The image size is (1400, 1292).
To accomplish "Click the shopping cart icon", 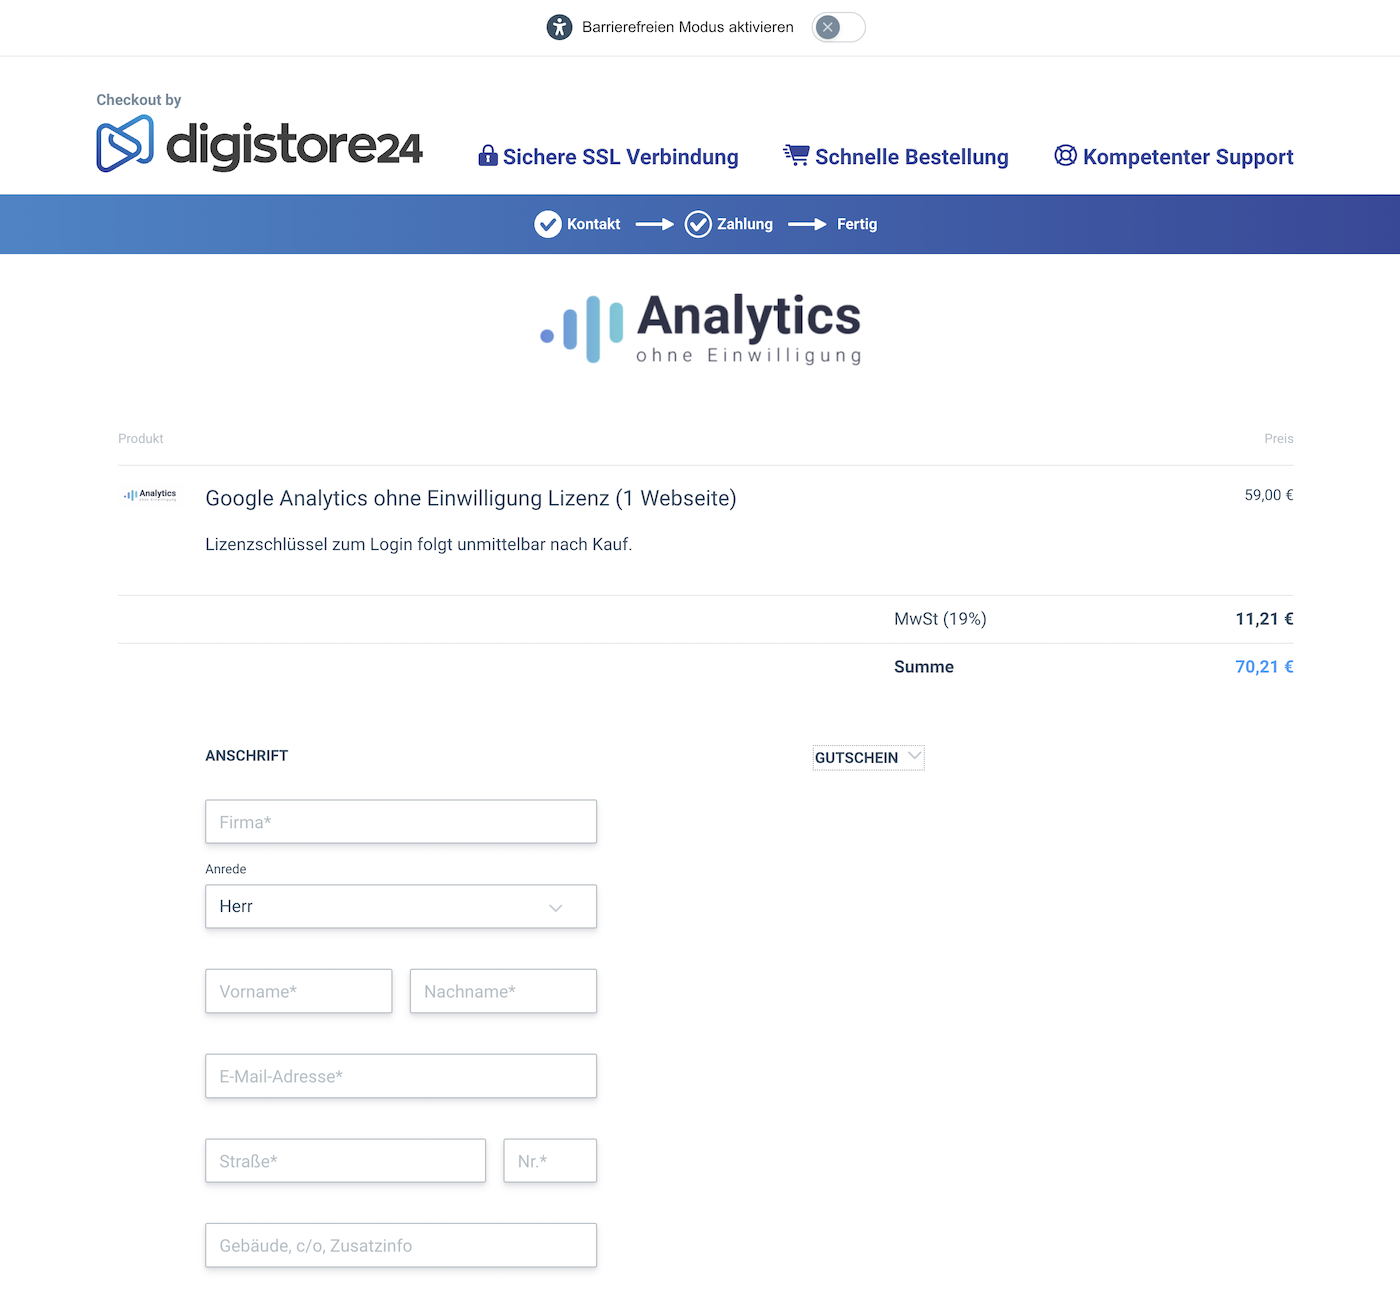I will coord(796,155).
